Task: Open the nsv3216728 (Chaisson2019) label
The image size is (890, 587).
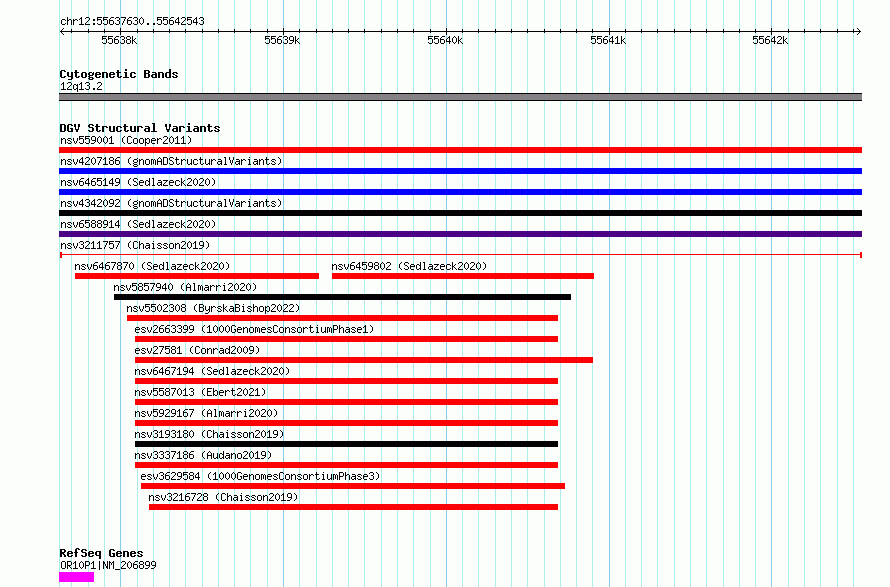Action: tap(223, 497)
